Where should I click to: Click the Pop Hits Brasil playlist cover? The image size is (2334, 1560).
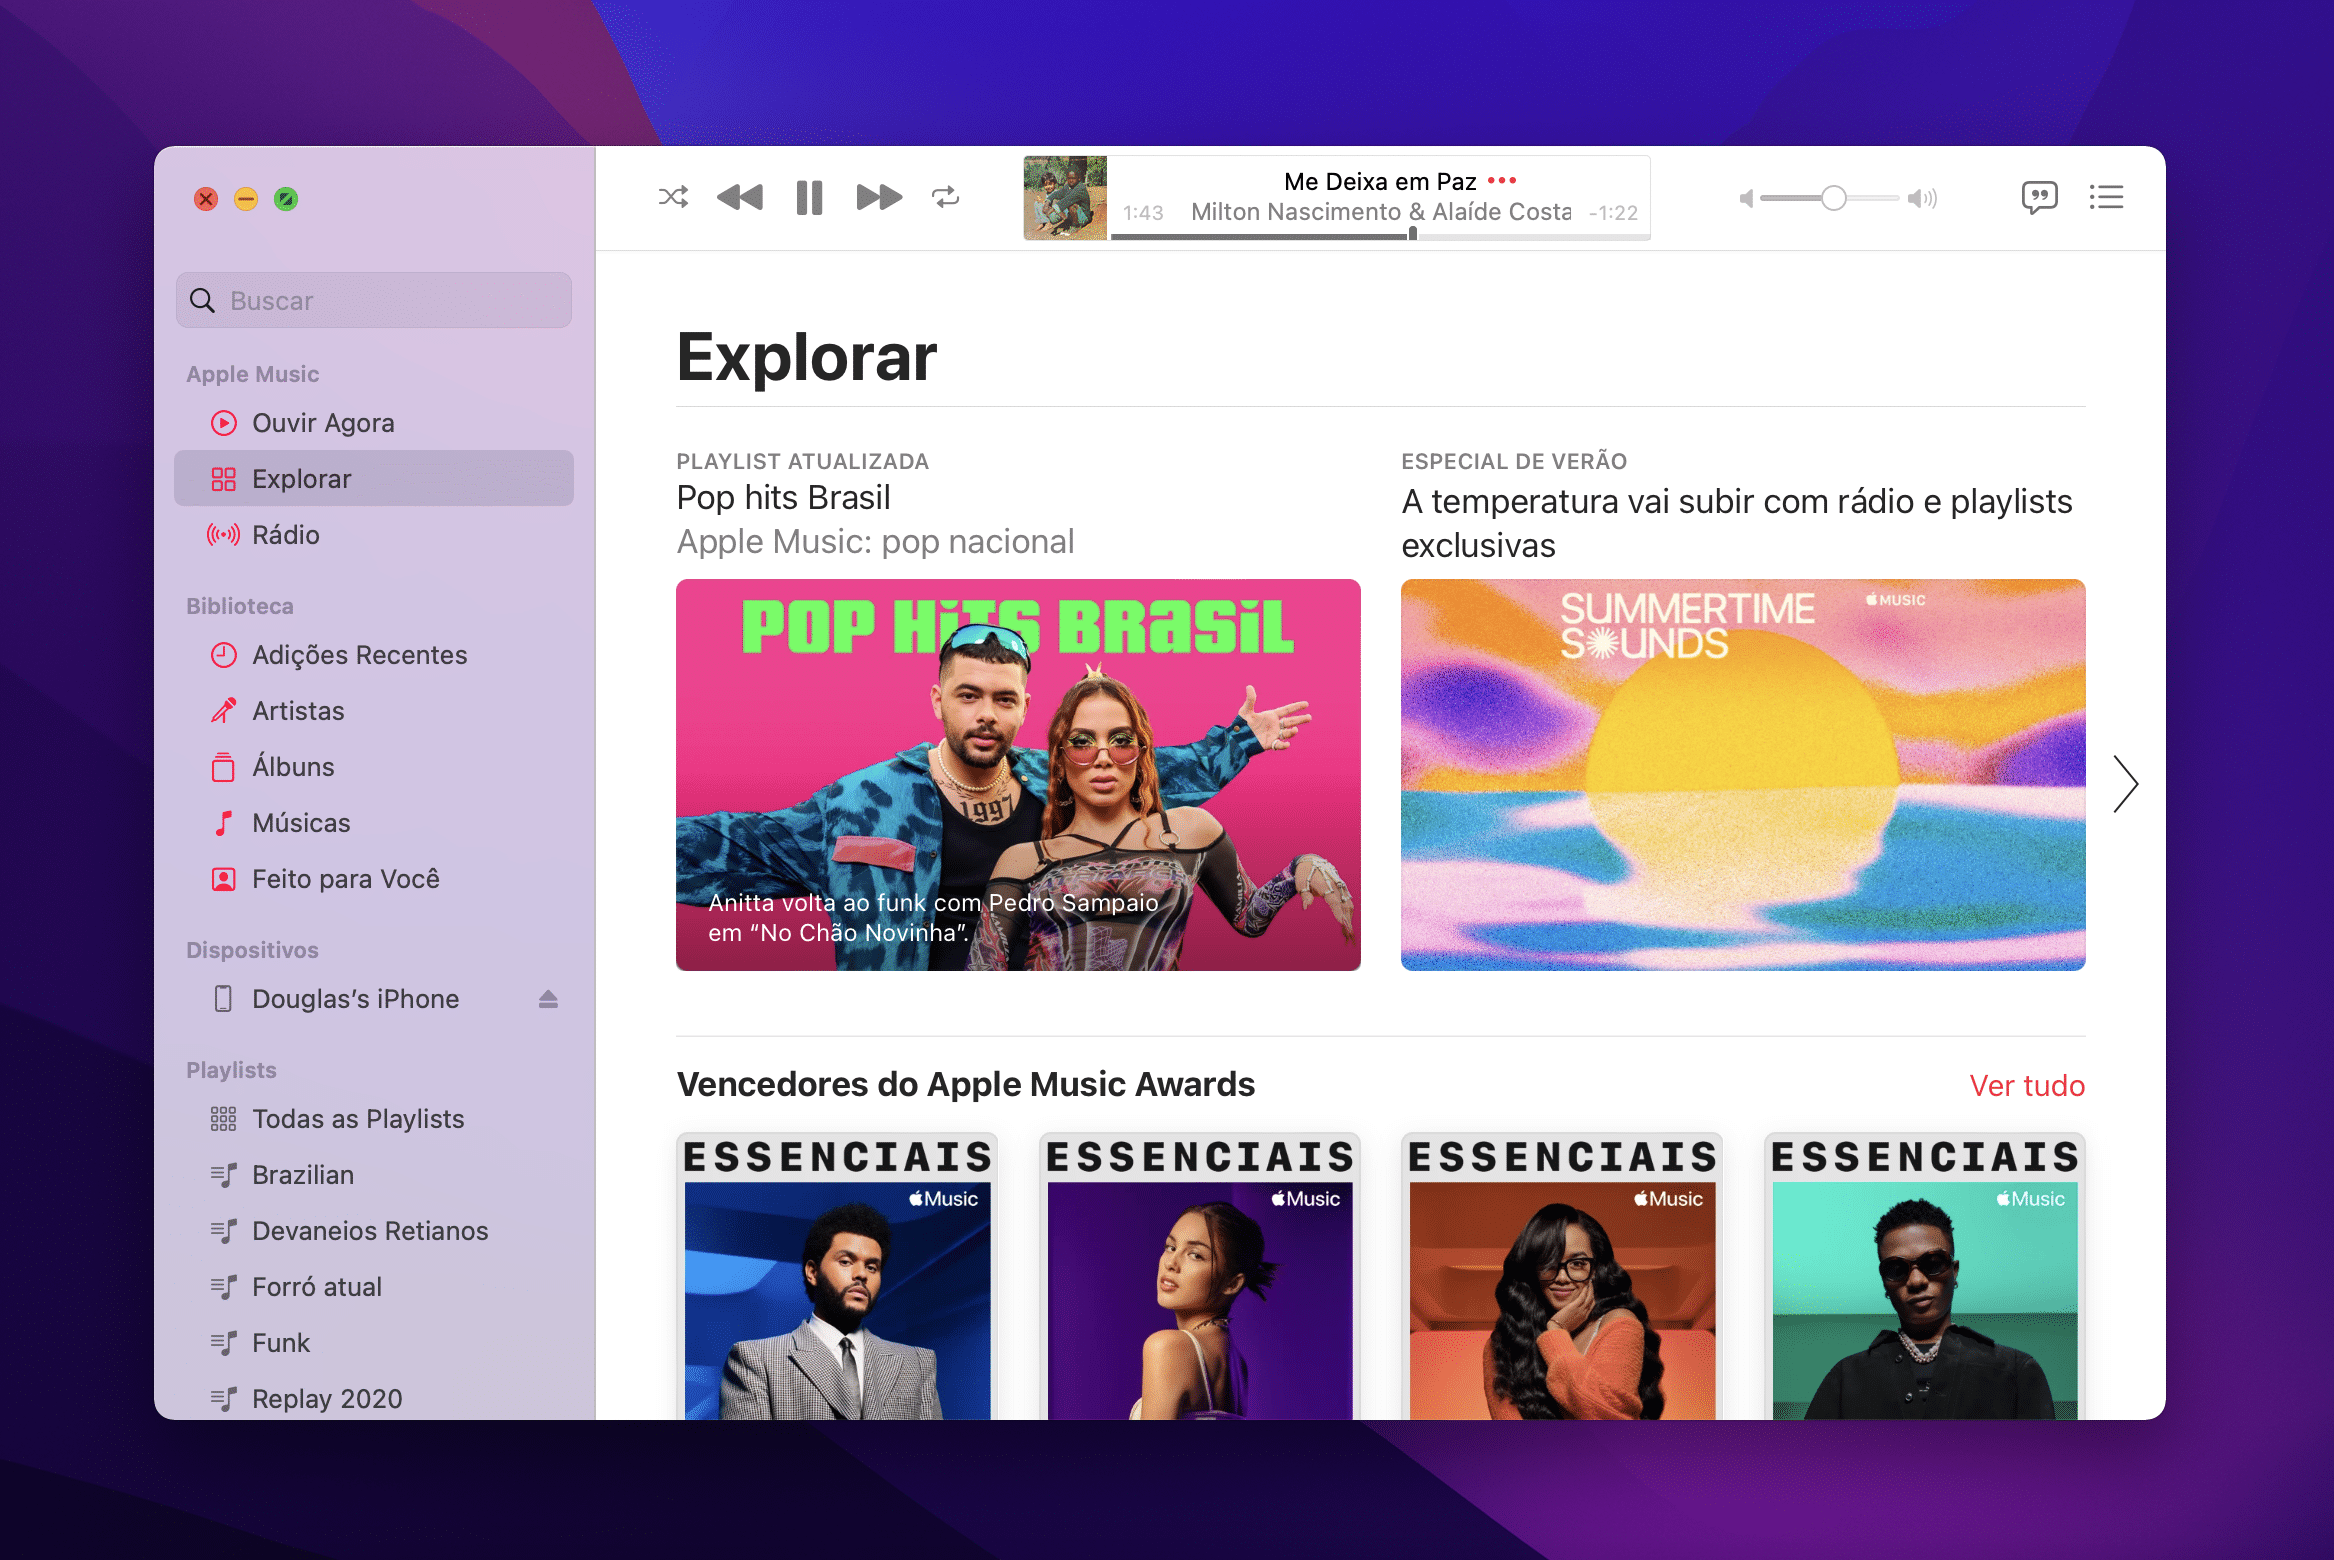[x=1016, y=777]
